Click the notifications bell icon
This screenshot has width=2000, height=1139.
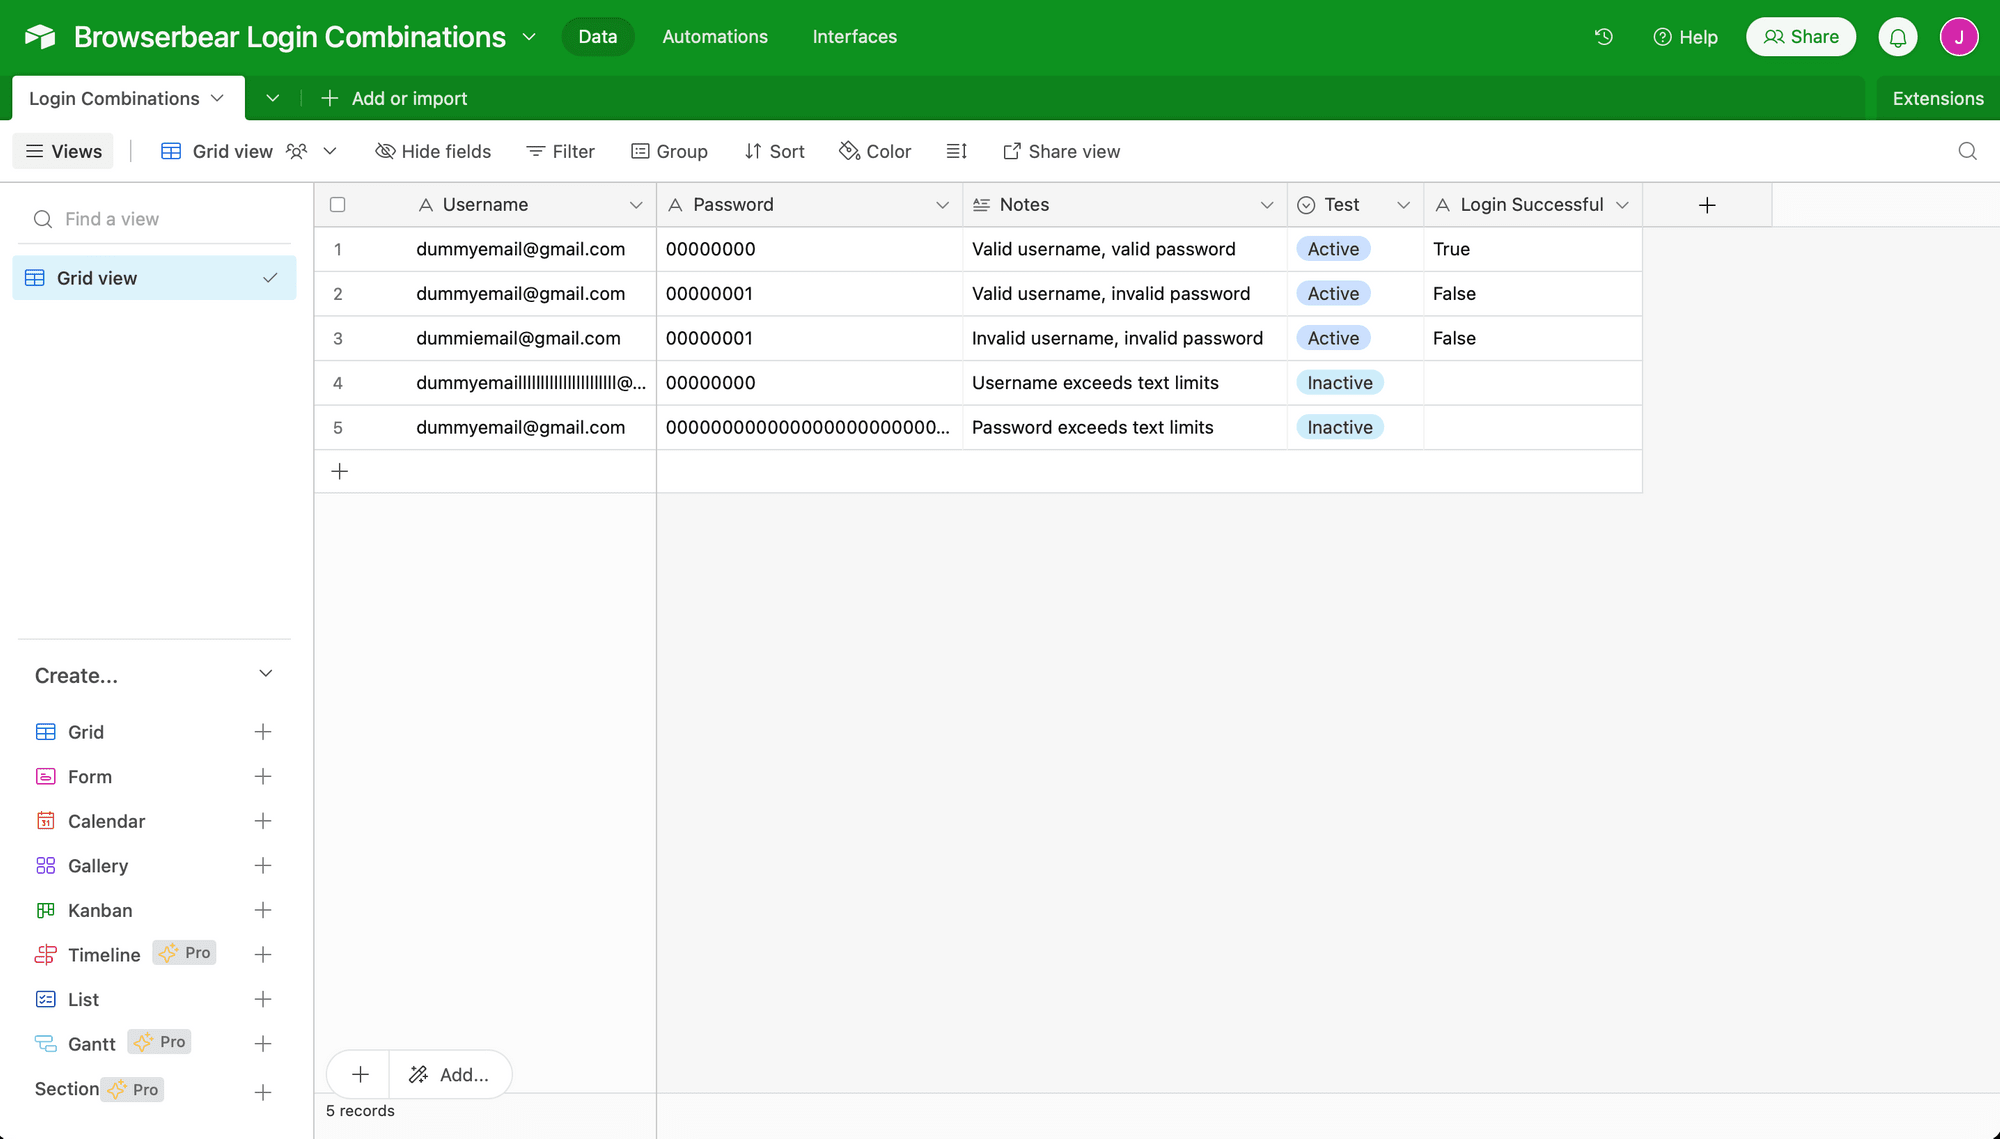coord(1898,37)
